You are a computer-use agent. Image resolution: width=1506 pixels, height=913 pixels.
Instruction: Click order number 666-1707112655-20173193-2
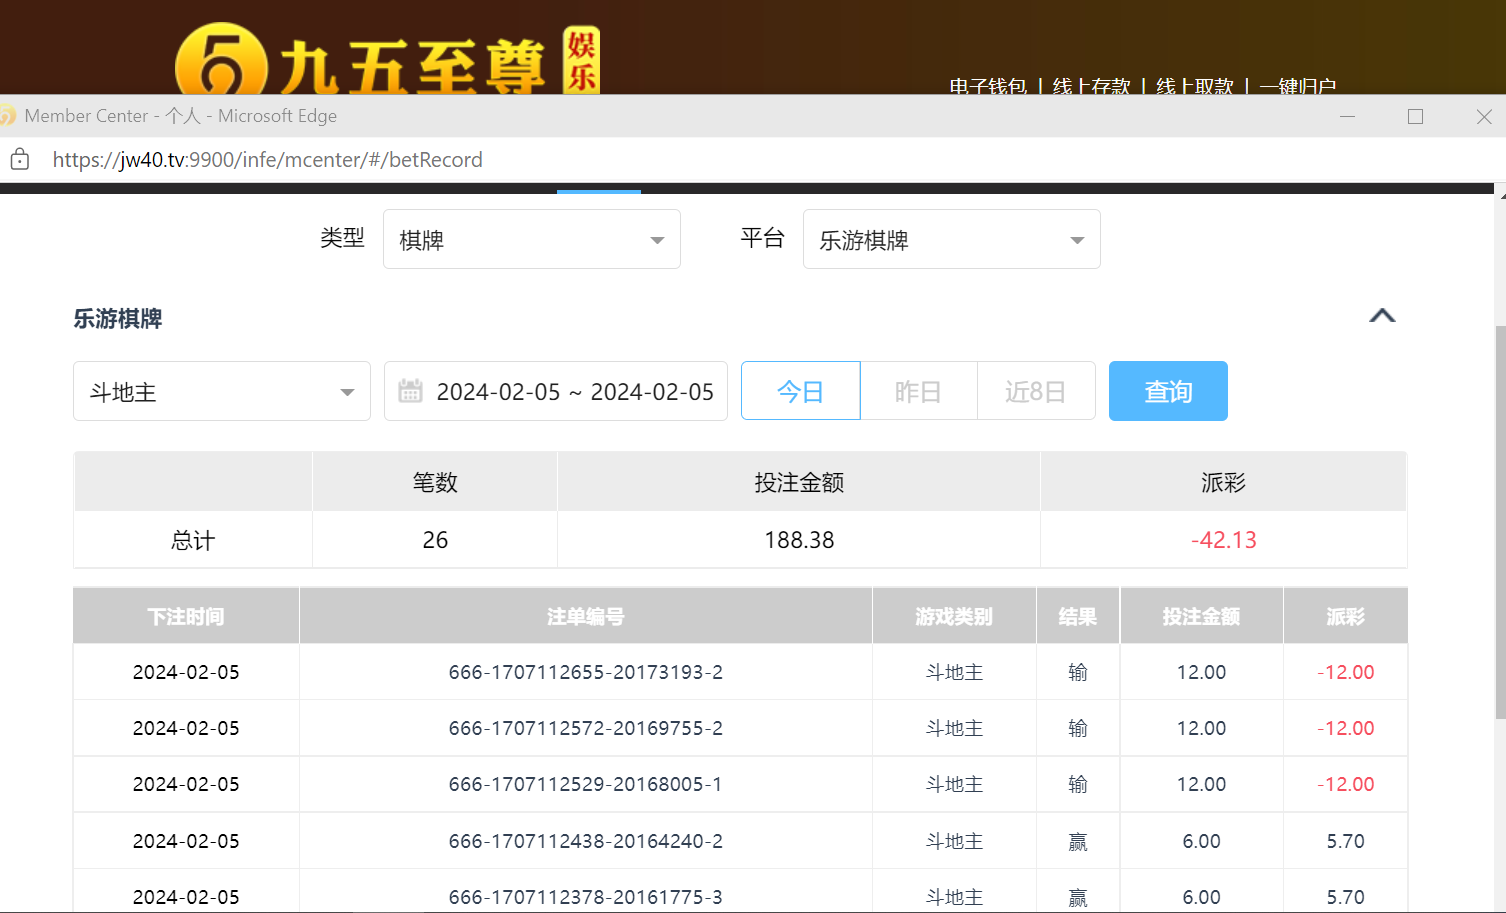click(586, 672)
